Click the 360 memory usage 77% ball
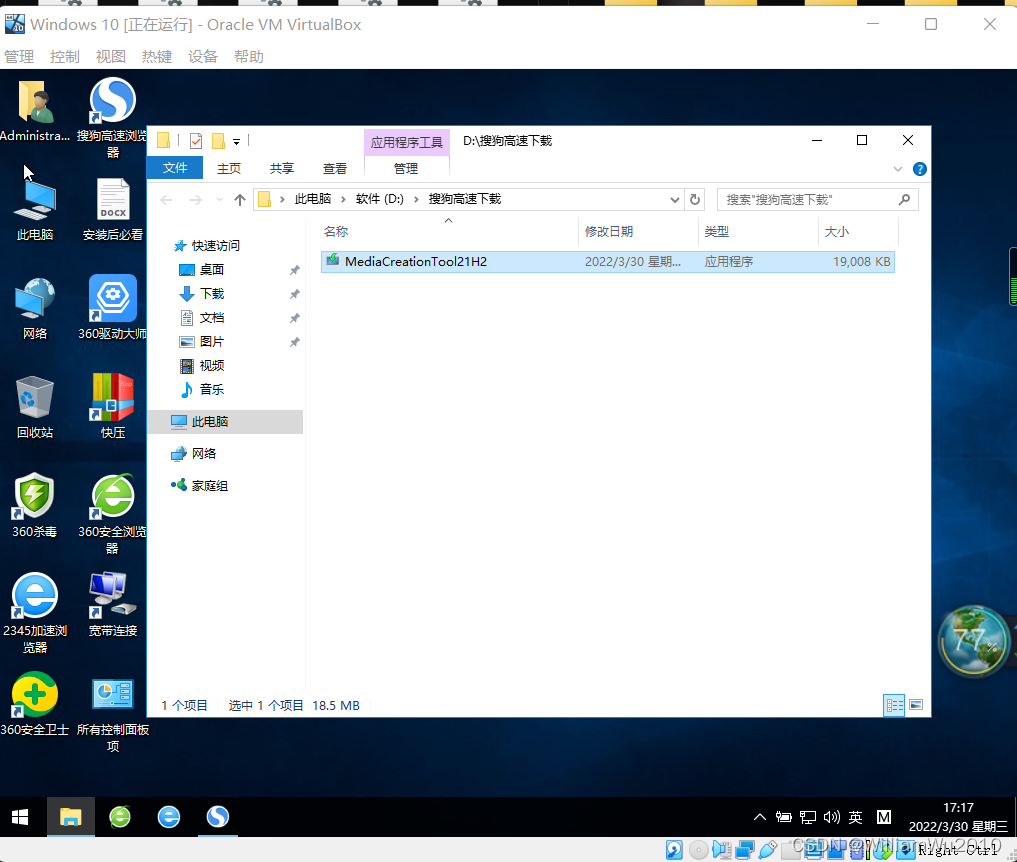1017x862 pixels. (974, 641)
